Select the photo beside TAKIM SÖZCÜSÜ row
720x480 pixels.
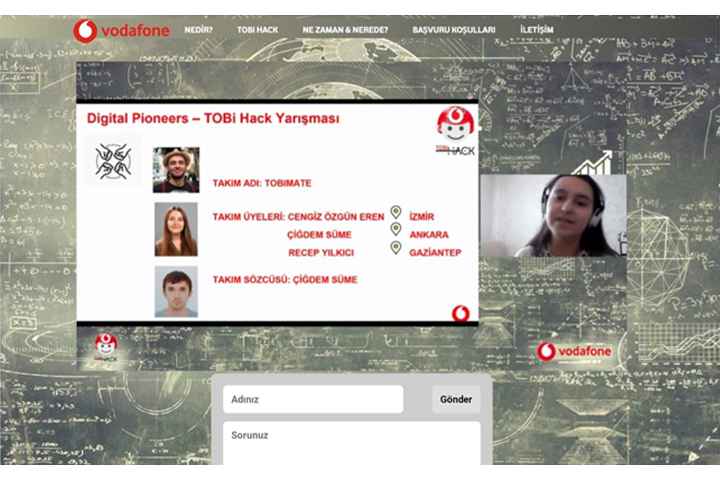[x=176, y=291]
